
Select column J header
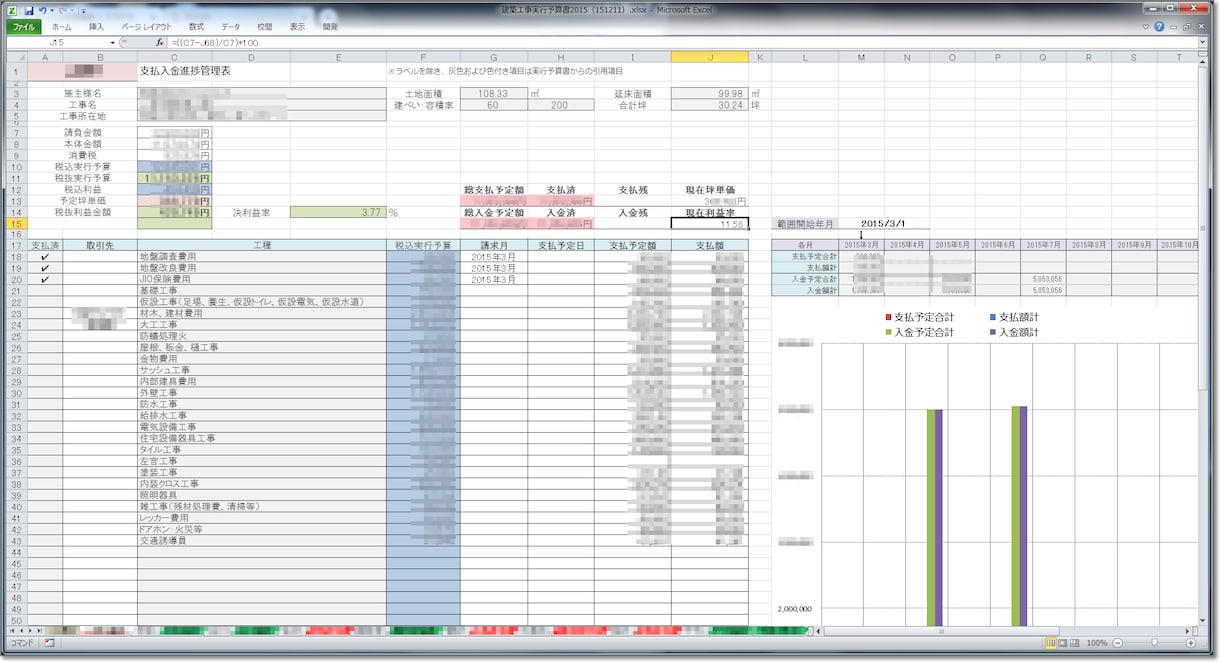pyautogui.click(x=709, y=57)
